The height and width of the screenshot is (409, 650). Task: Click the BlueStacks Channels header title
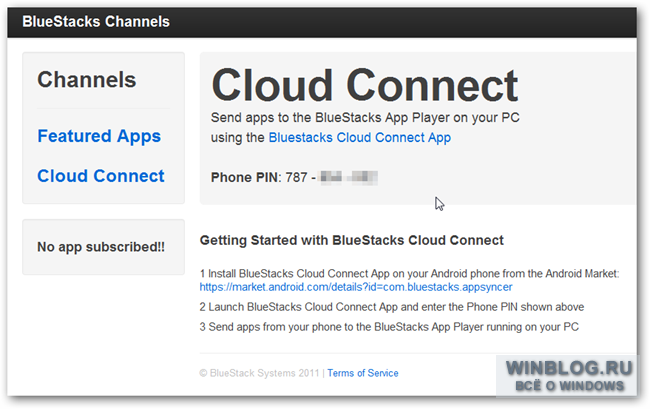[x=96, y=22]
